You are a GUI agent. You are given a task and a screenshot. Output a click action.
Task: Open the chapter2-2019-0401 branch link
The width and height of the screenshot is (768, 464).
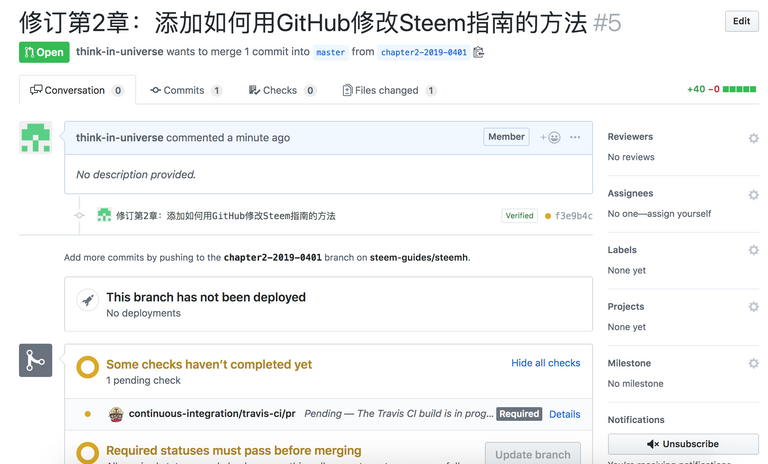tap(424, 52)
